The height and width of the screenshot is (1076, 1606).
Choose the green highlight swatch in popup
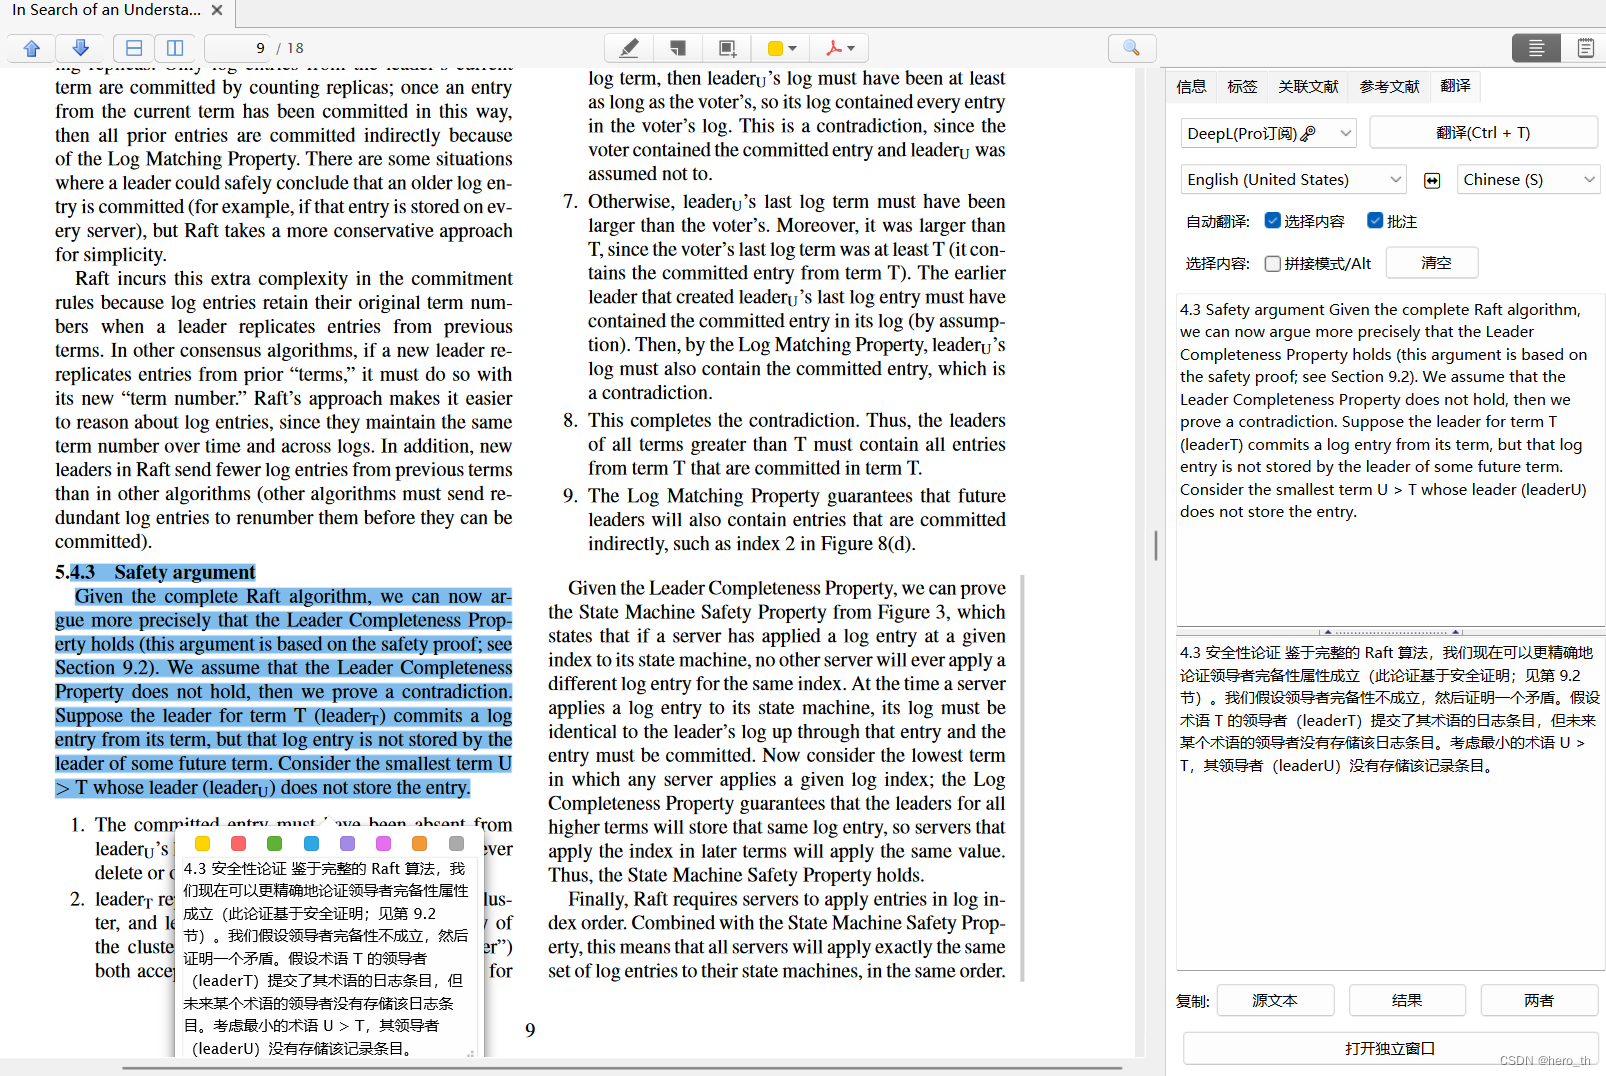pyautogui.click(x=275, y=844)
